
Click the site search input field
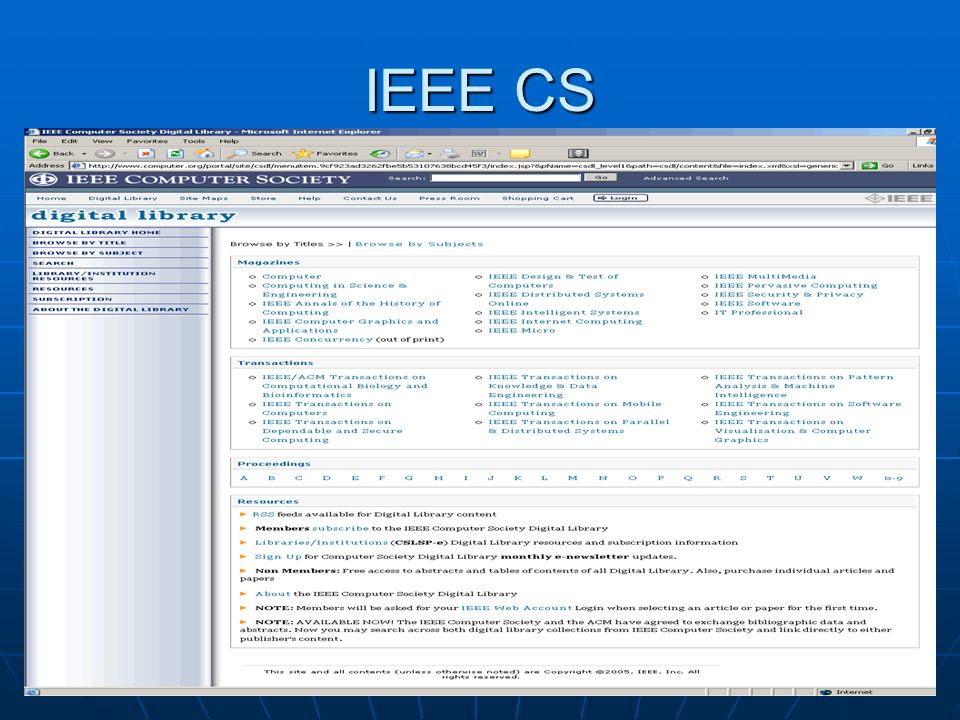[x=506, y=178]
